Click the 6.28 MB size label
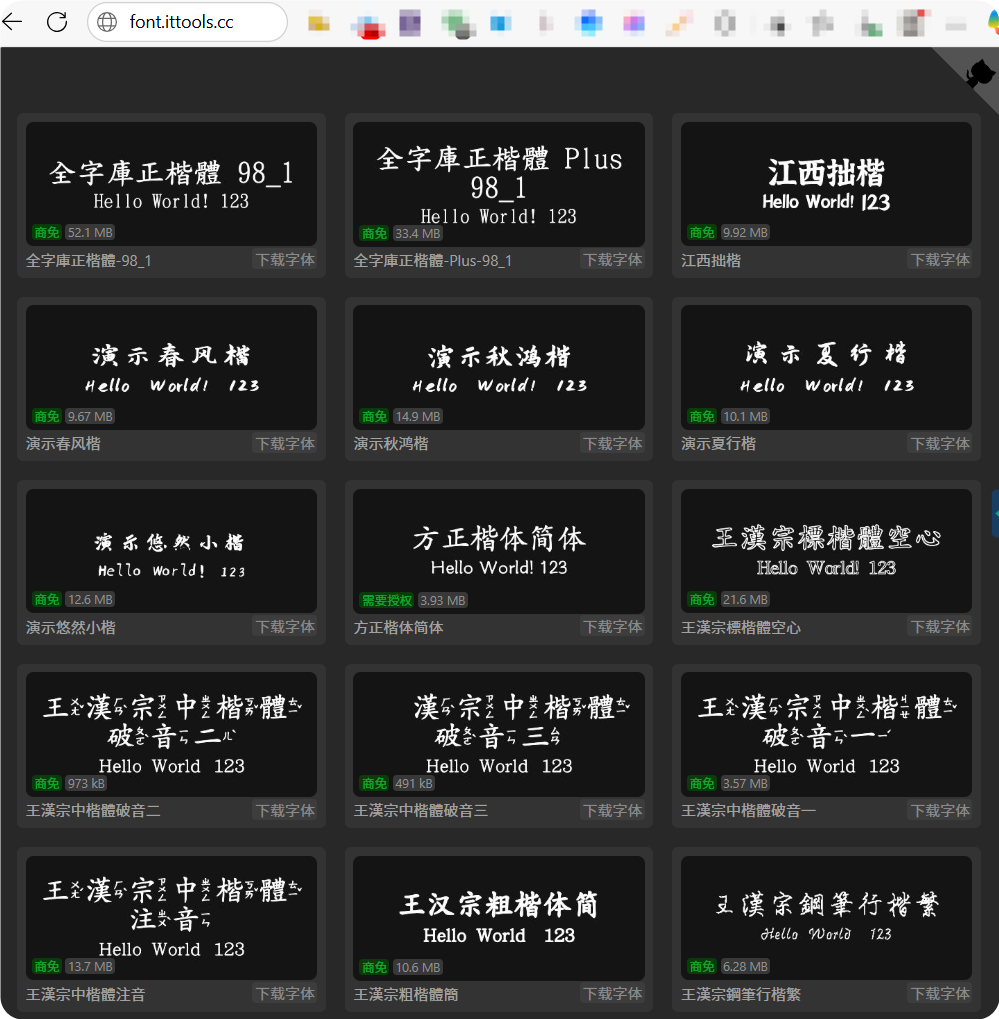The image size is (999, 1019). tap(746, 967)
